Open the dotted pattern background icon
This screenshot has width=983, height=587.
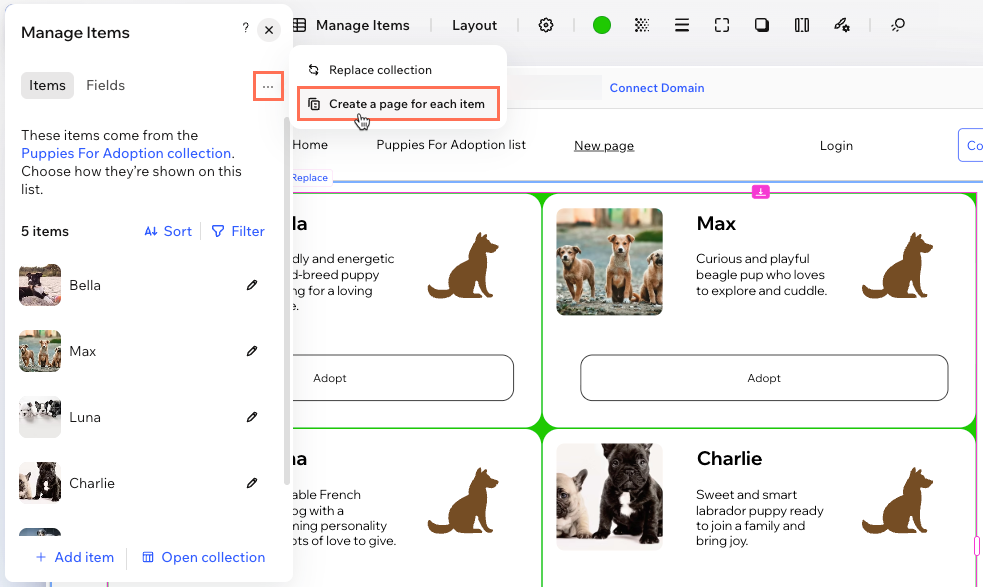pos(642,25)
